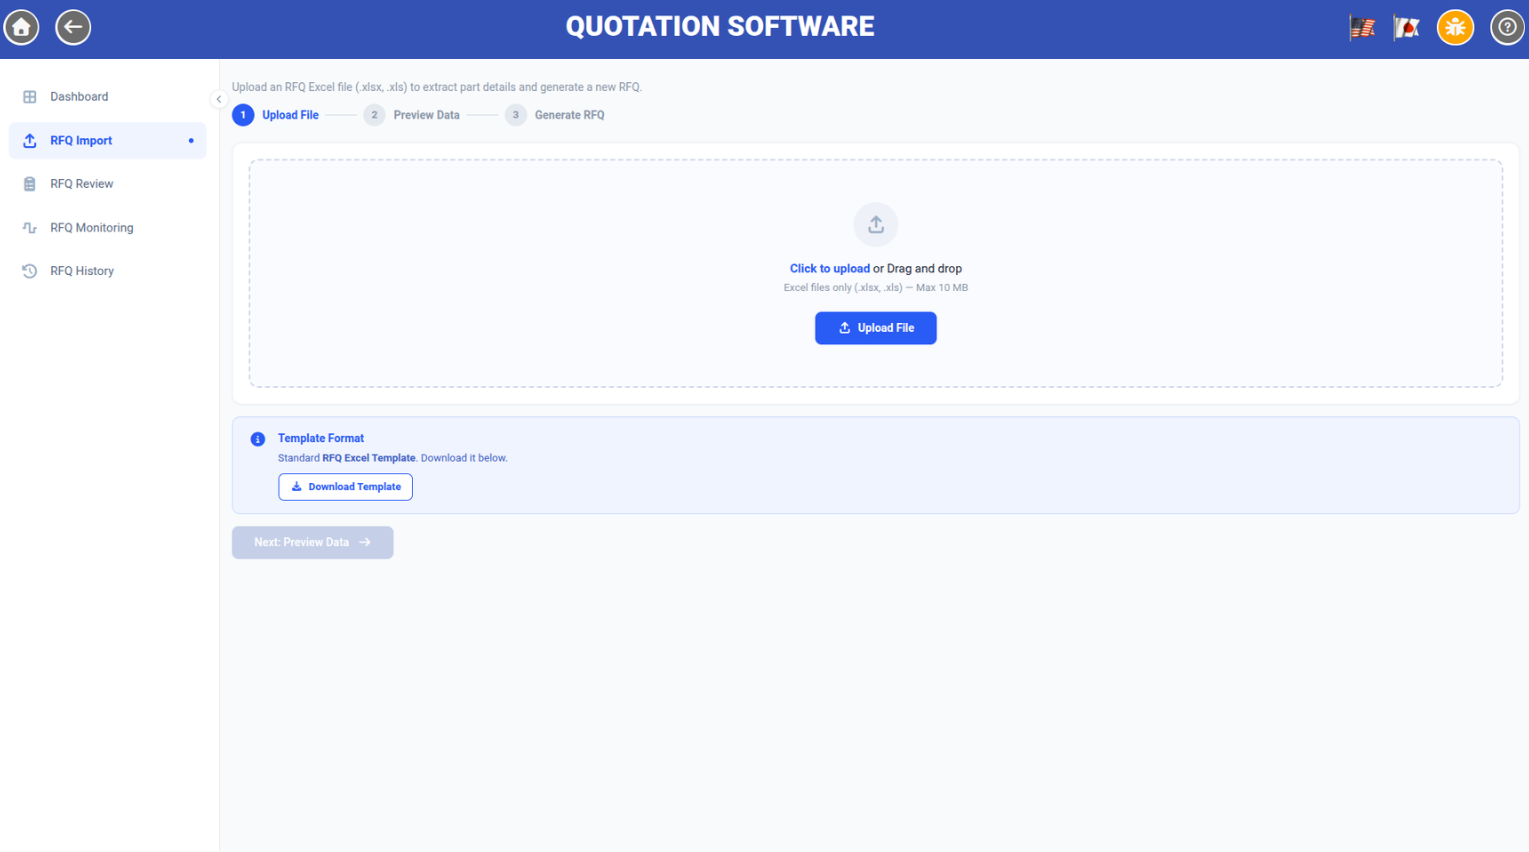Image resolution: width=1529 pixels, height=852 pixels.
Task: Click the circular upload arrow icon in drop zone
Action: pos(876,225)
